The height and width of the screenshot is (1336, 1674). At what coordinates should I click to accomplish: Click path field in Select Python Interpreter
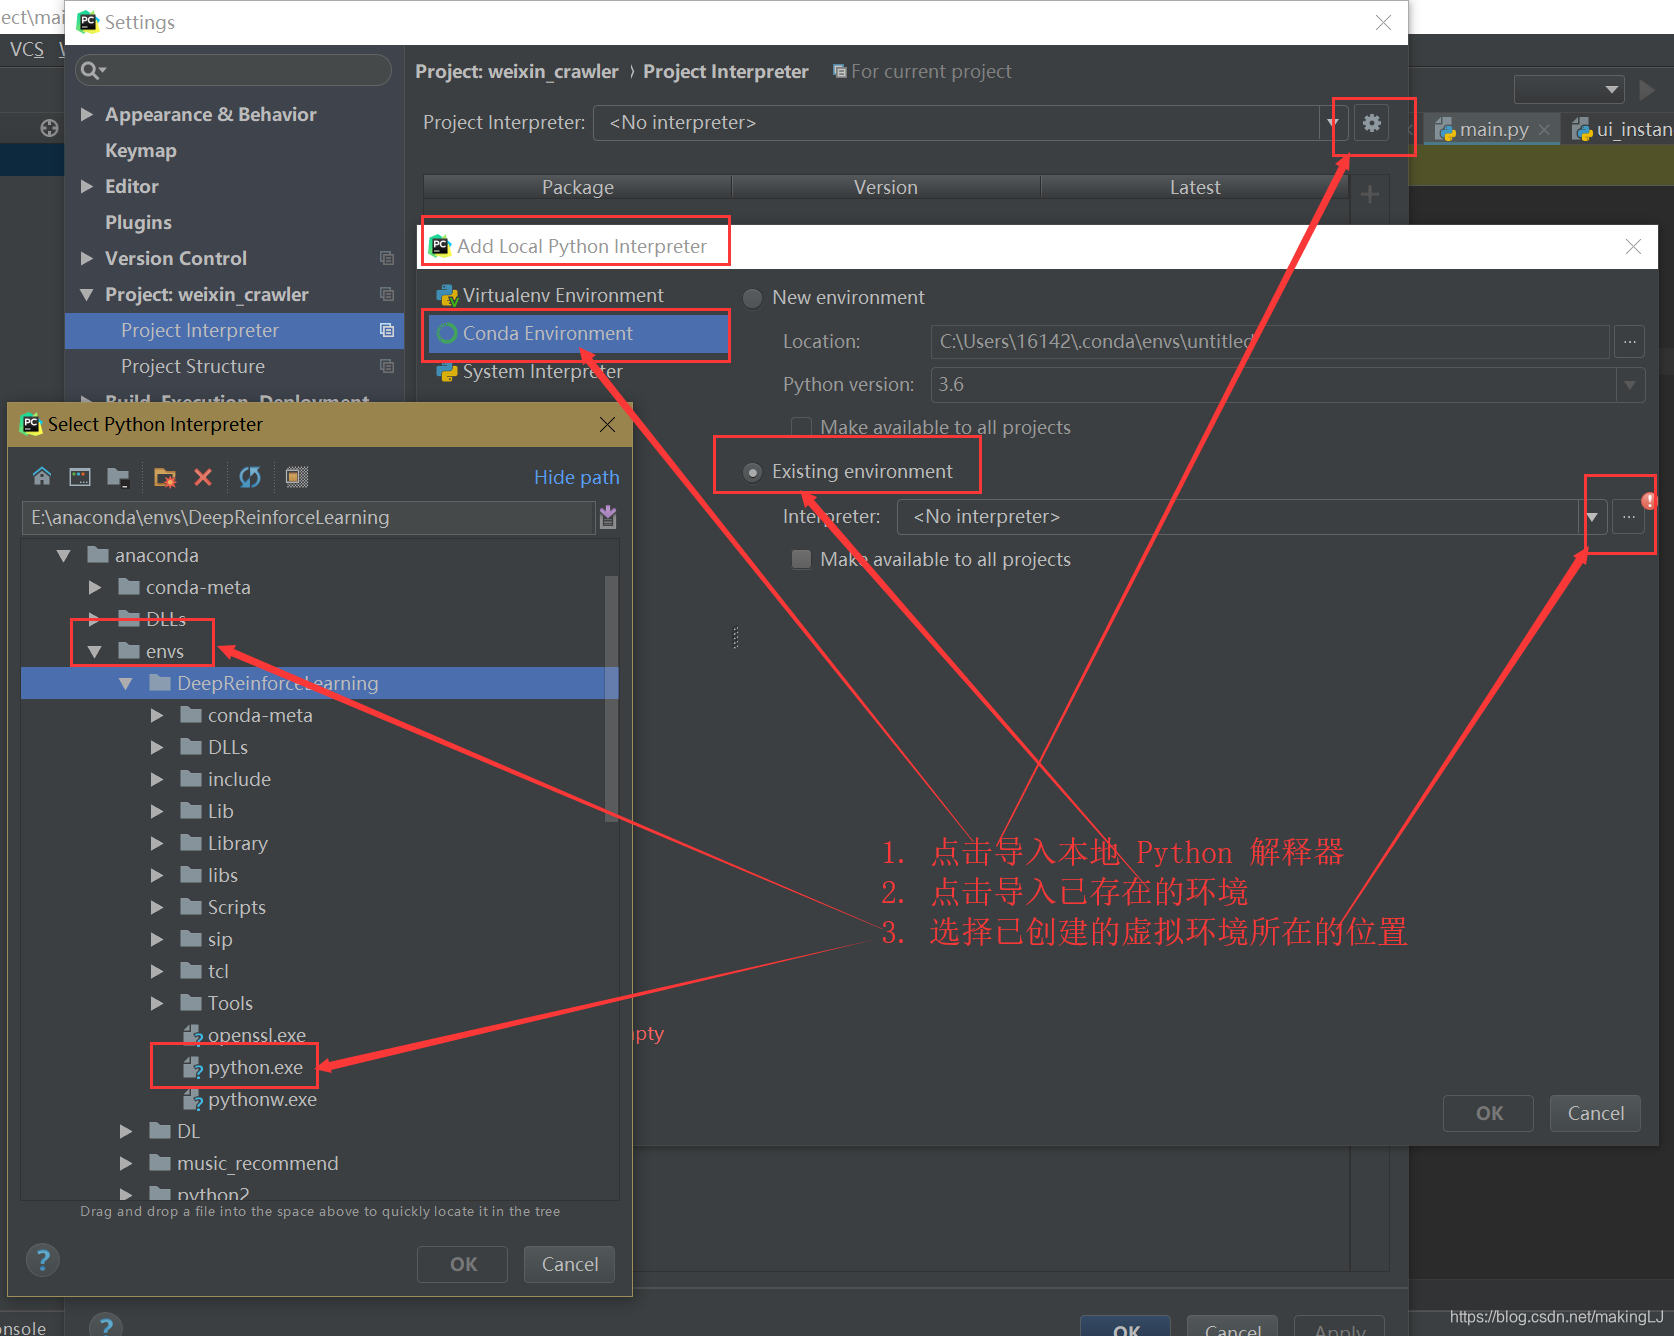click(308, 517)
